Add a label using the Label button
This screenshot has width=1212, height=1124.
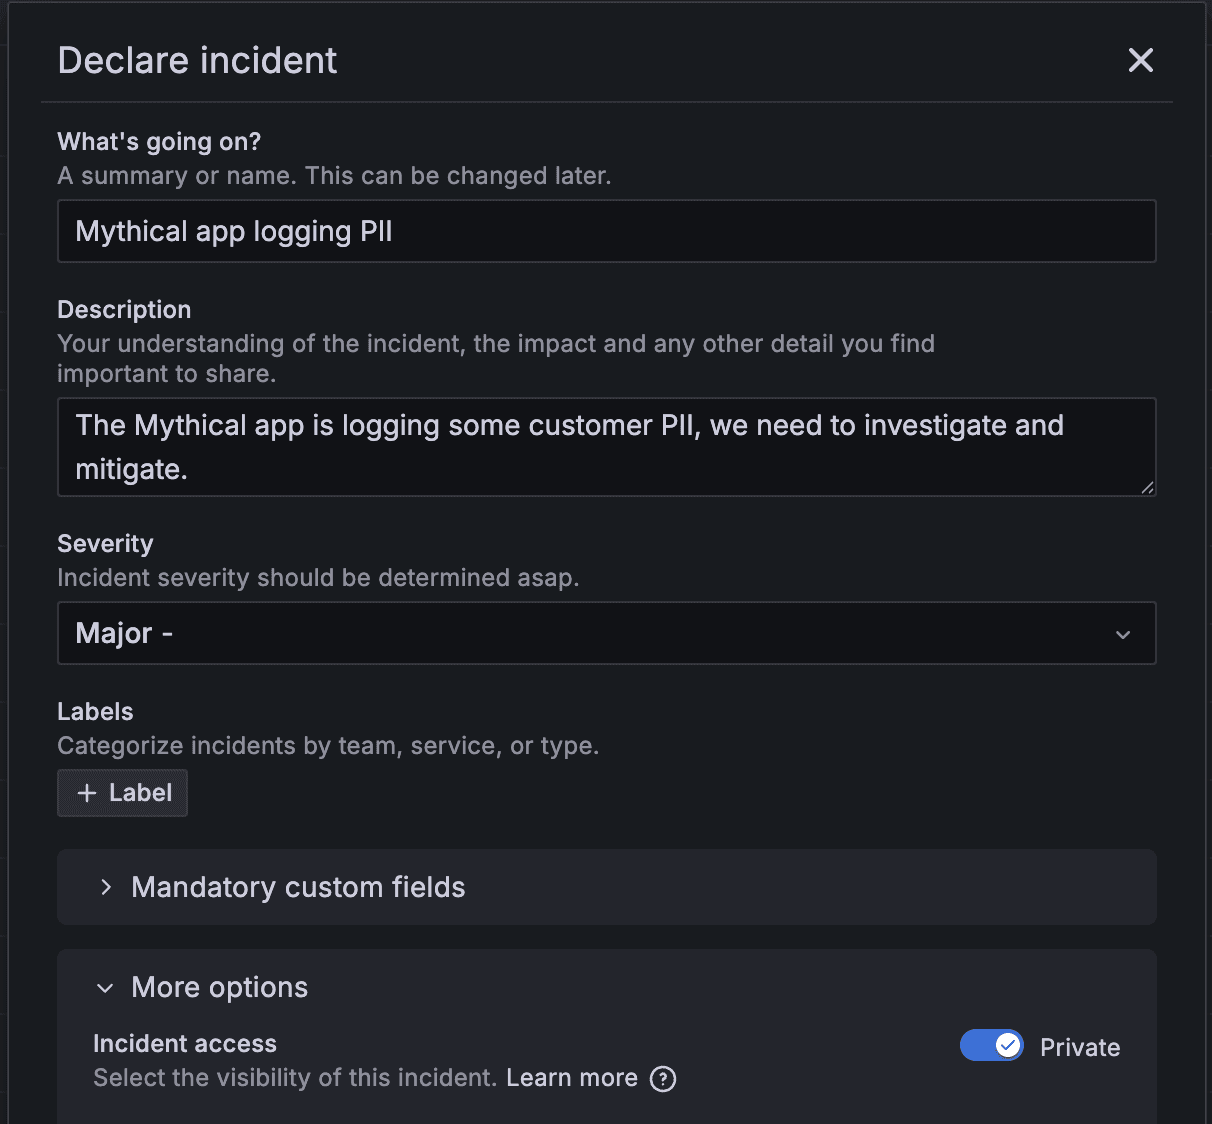122,792
